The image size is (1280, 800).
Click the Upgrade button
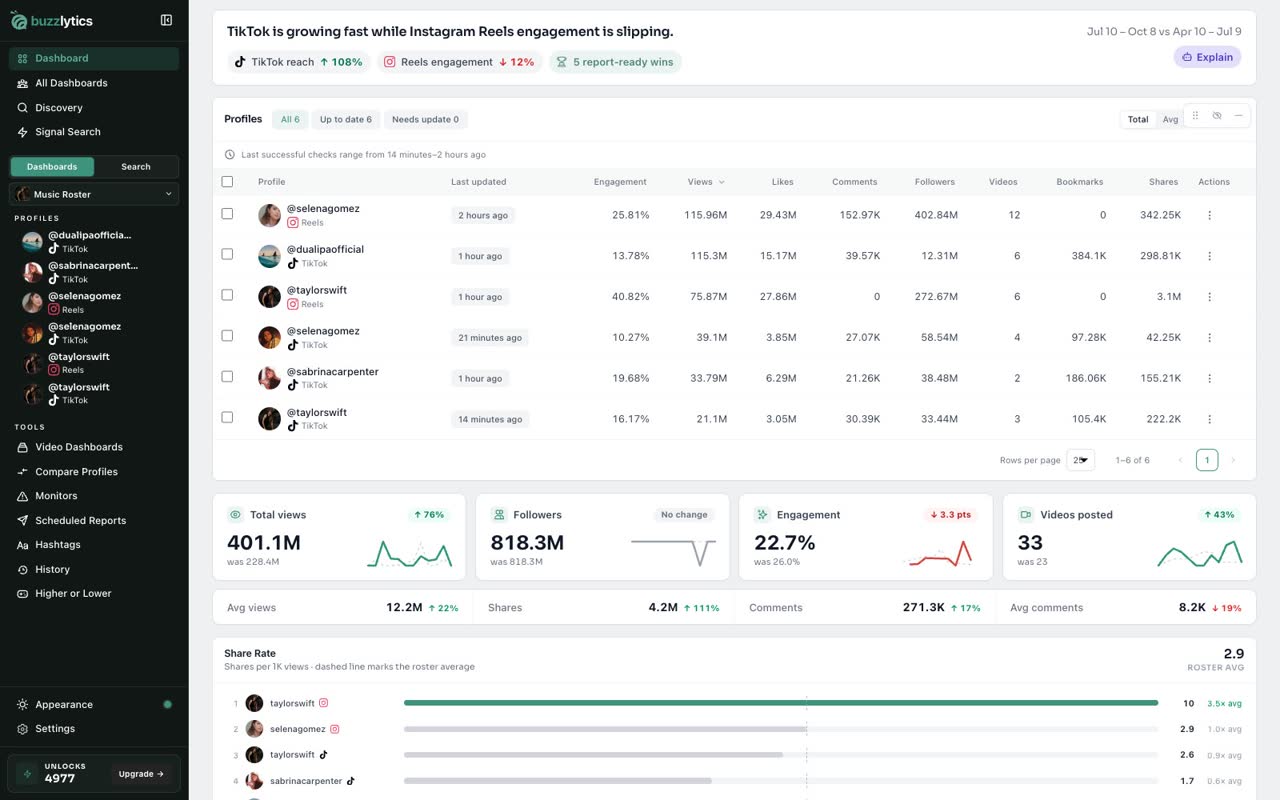(141, 774)
